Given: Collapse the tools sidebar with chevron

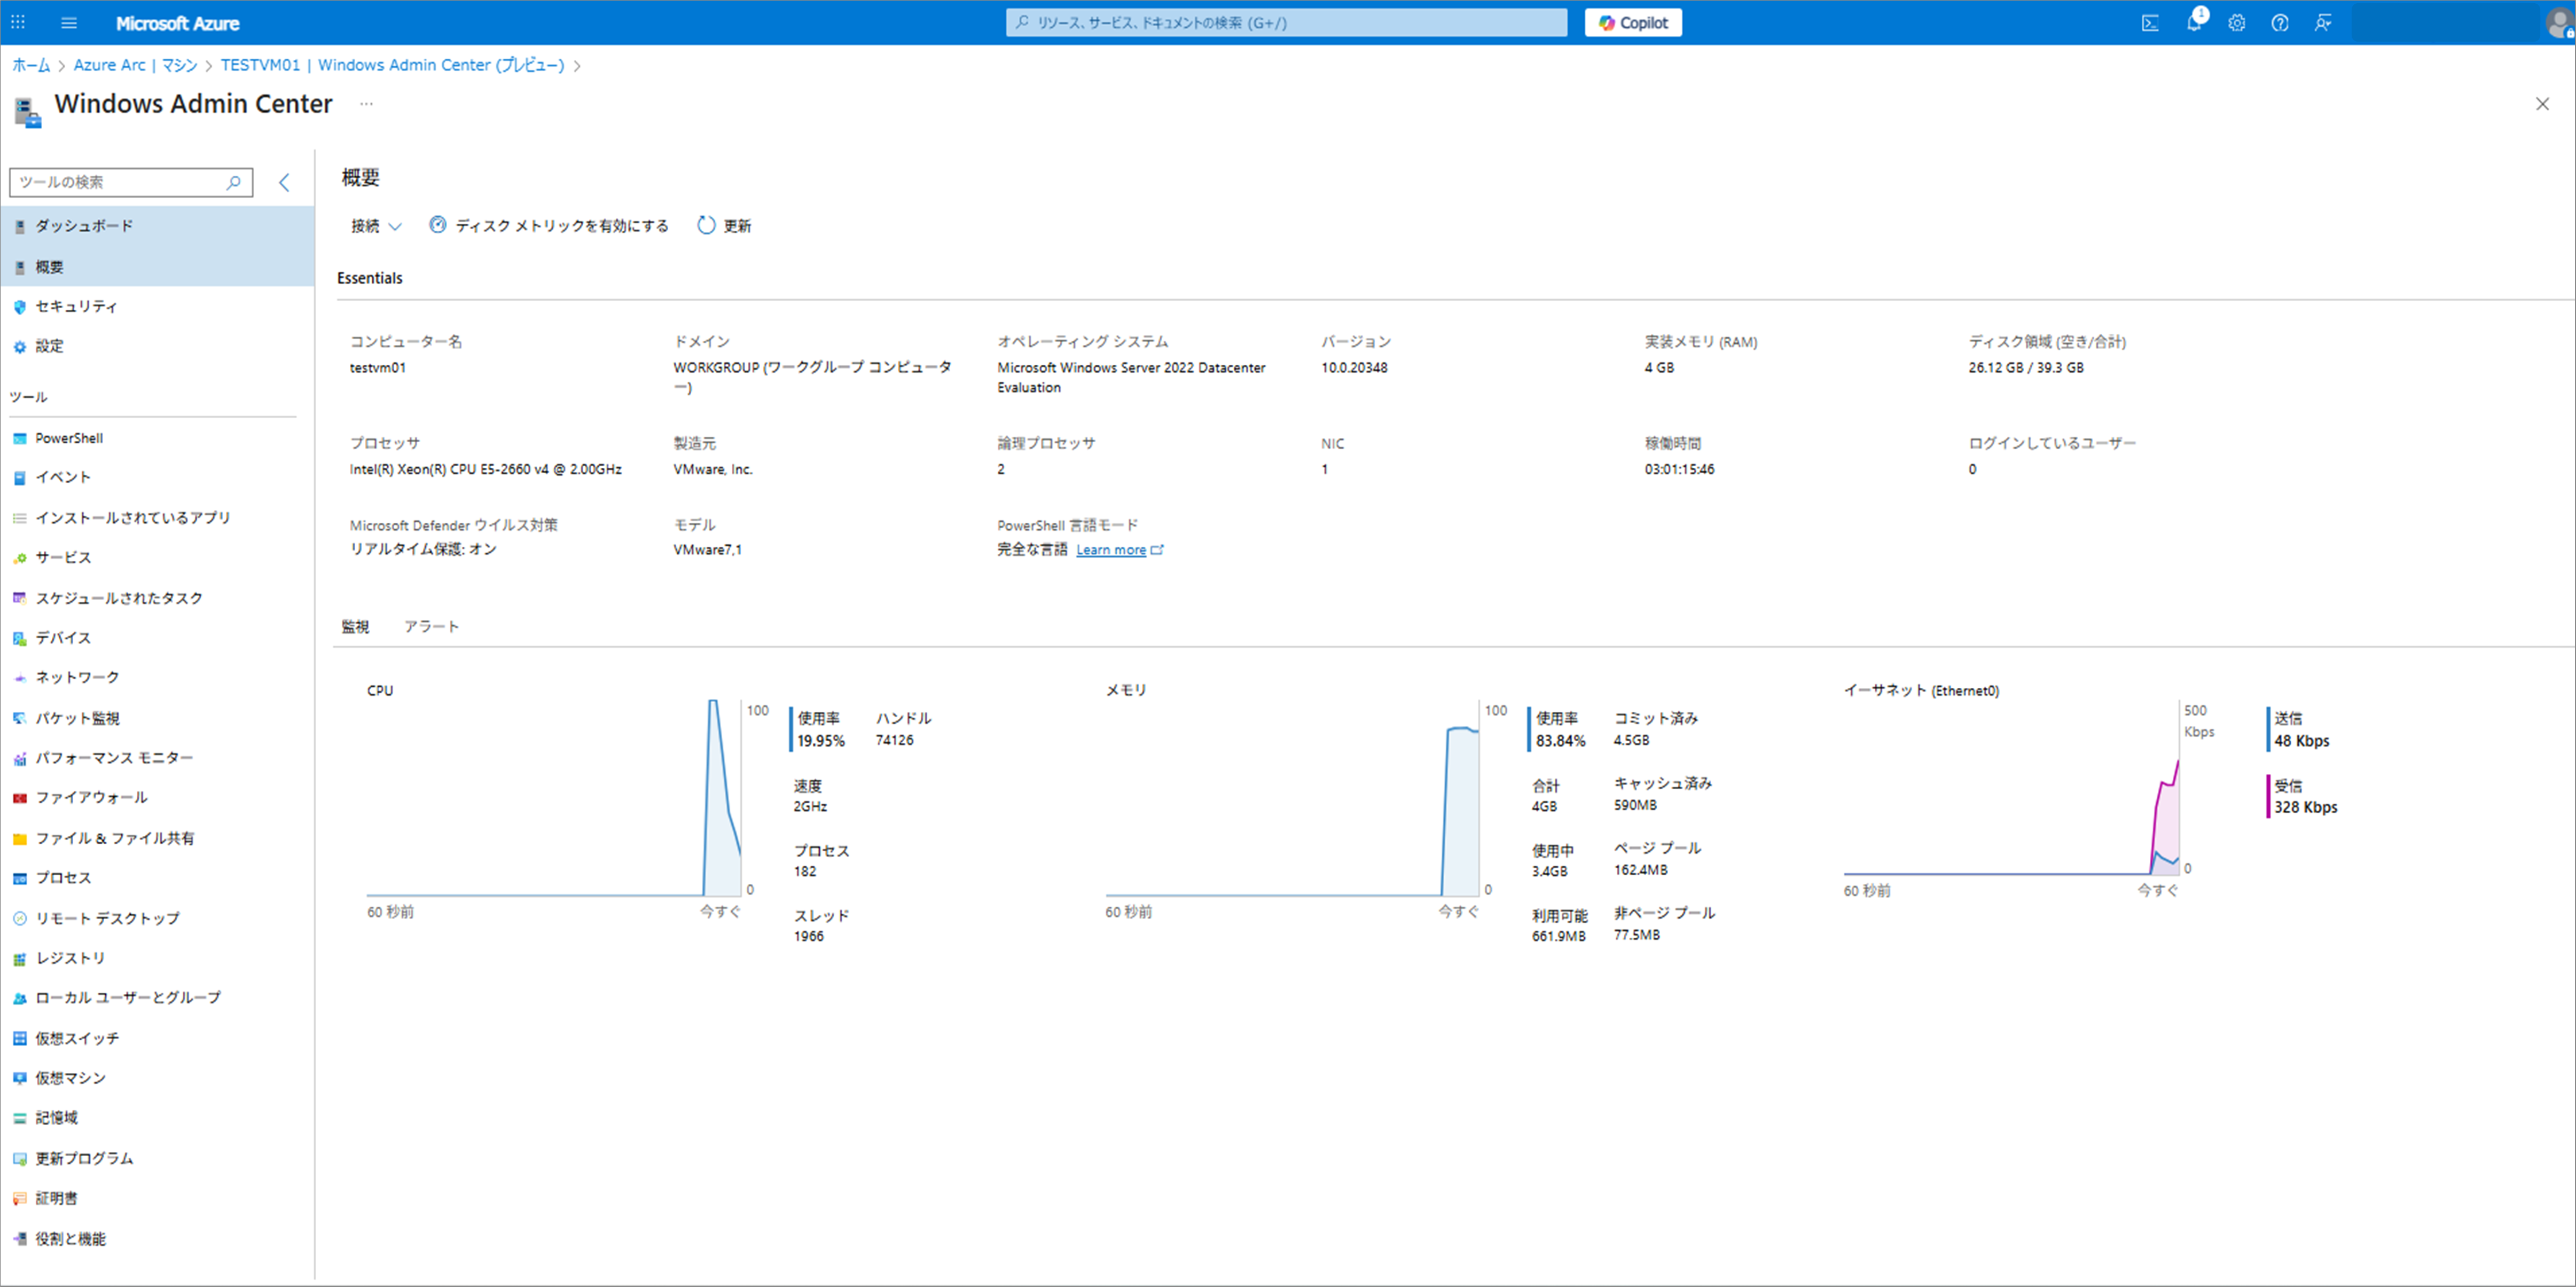Looking at the screenshot, I should tap(284, 182).
